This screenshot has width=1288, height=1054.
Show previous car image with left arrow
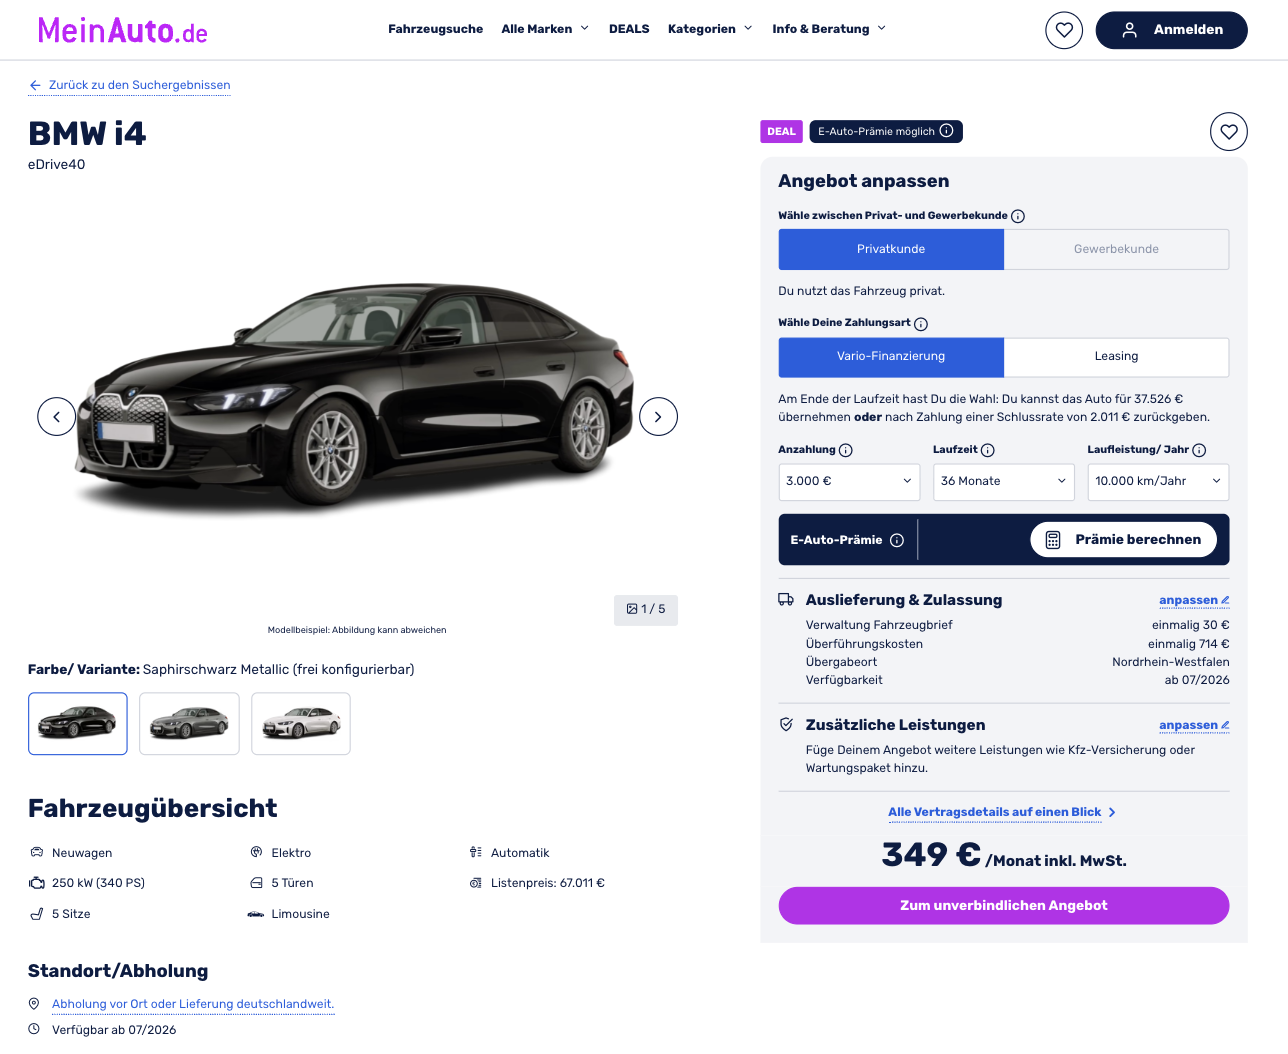click(x=57, y=416)
